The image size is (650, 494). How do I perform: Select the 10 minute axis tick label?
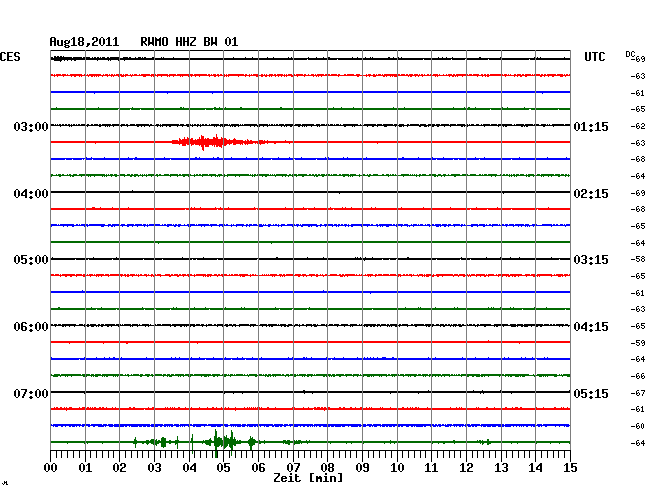pyautogui.click(x=397, y=468)
